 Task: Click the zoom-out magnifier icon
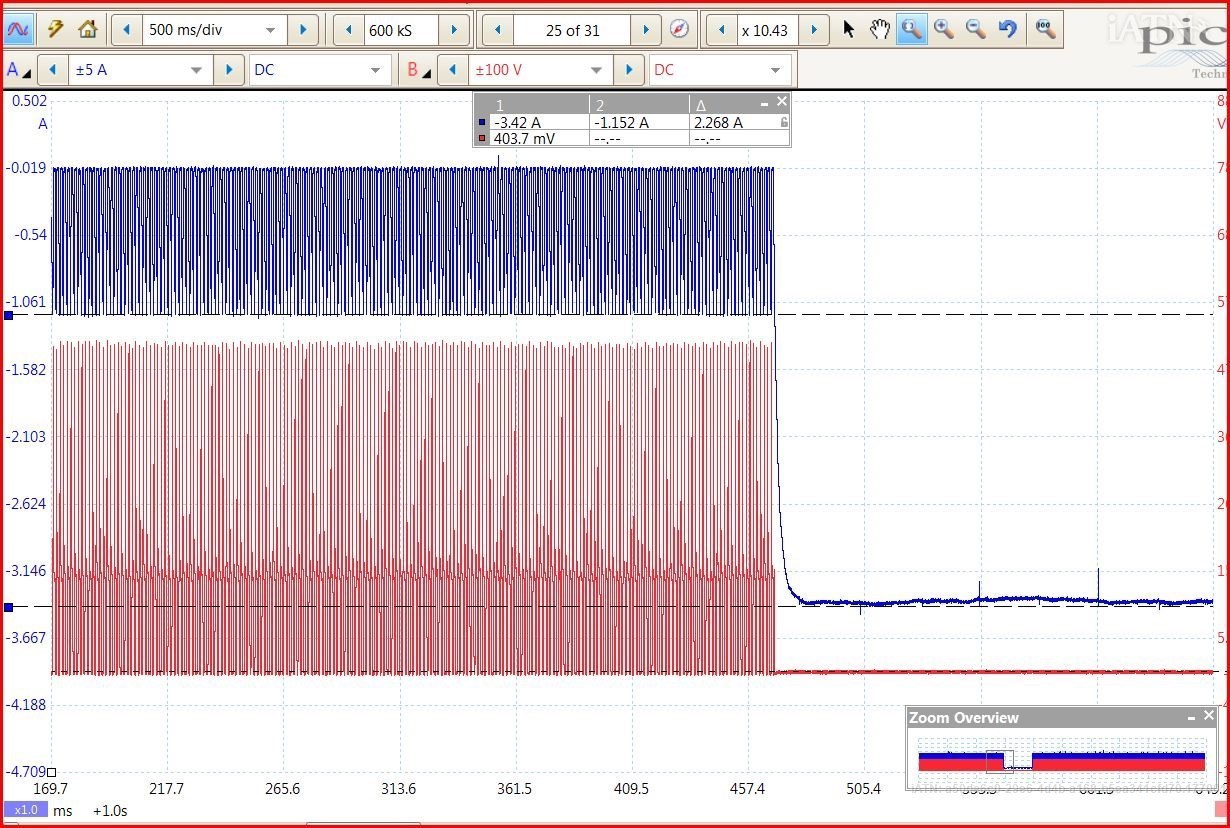click(975, 30)
